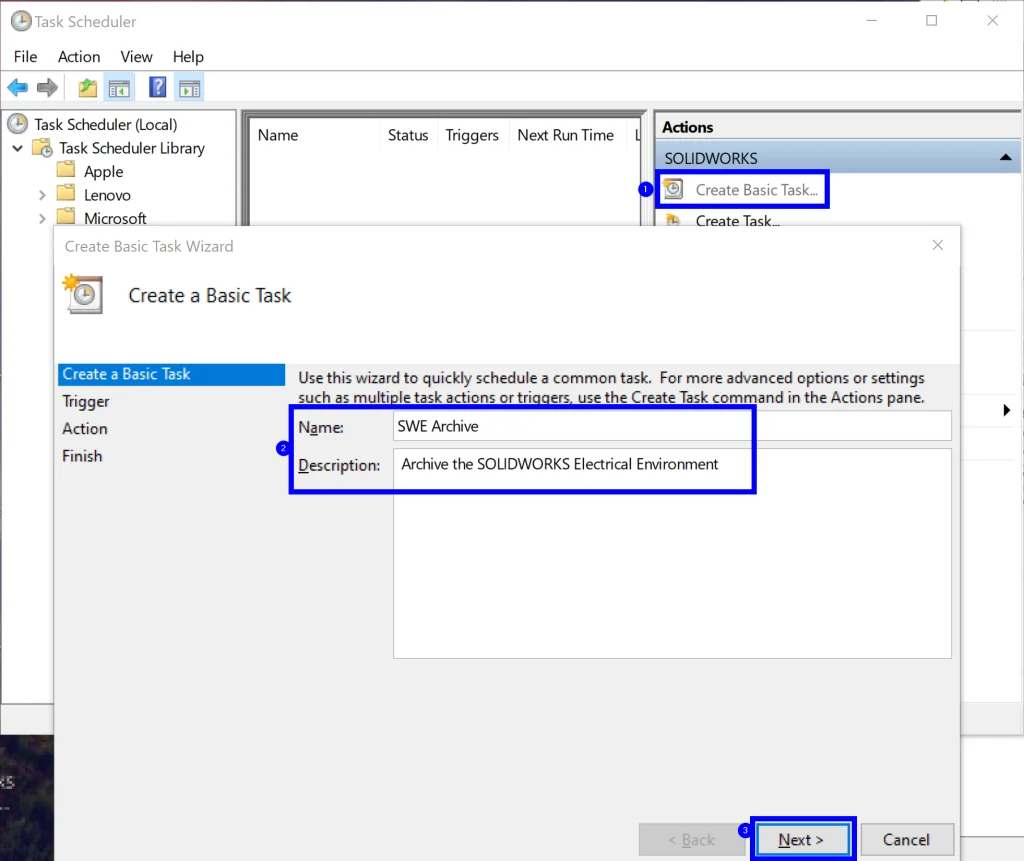Collapse the SOLIDWORKS actions group
The height and width of the screenshot is (861, 1024).
click(1005, 157)
